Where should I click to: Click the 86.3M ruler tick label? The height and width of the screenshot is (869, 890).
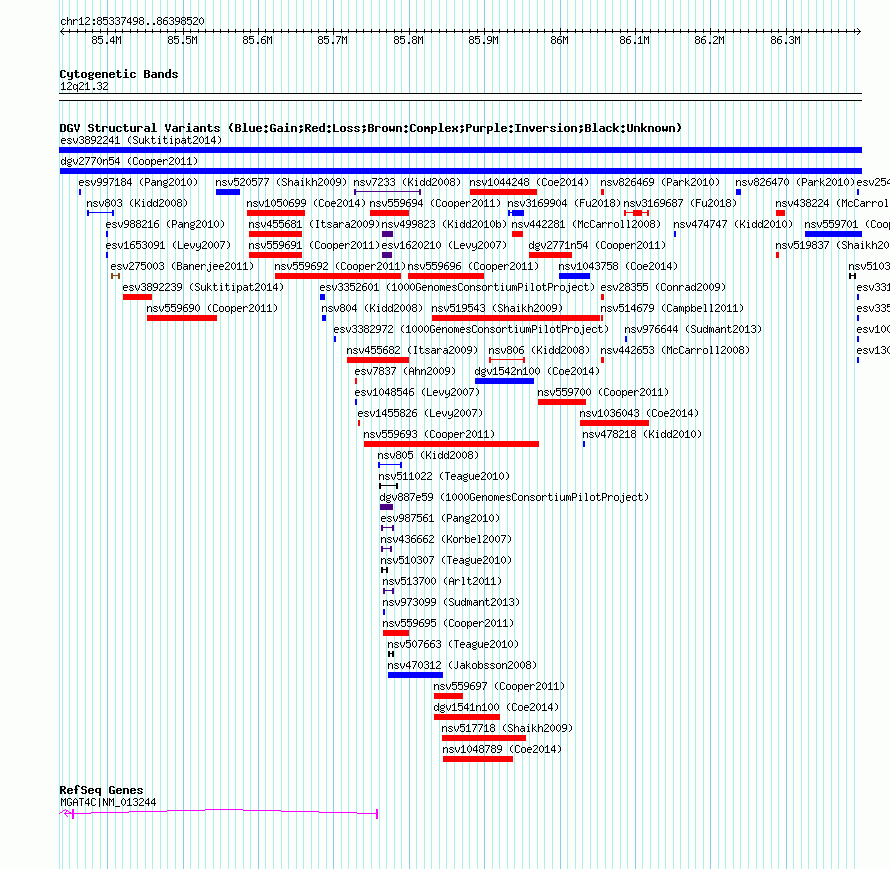pyautogui.click(x=785, y=40)
